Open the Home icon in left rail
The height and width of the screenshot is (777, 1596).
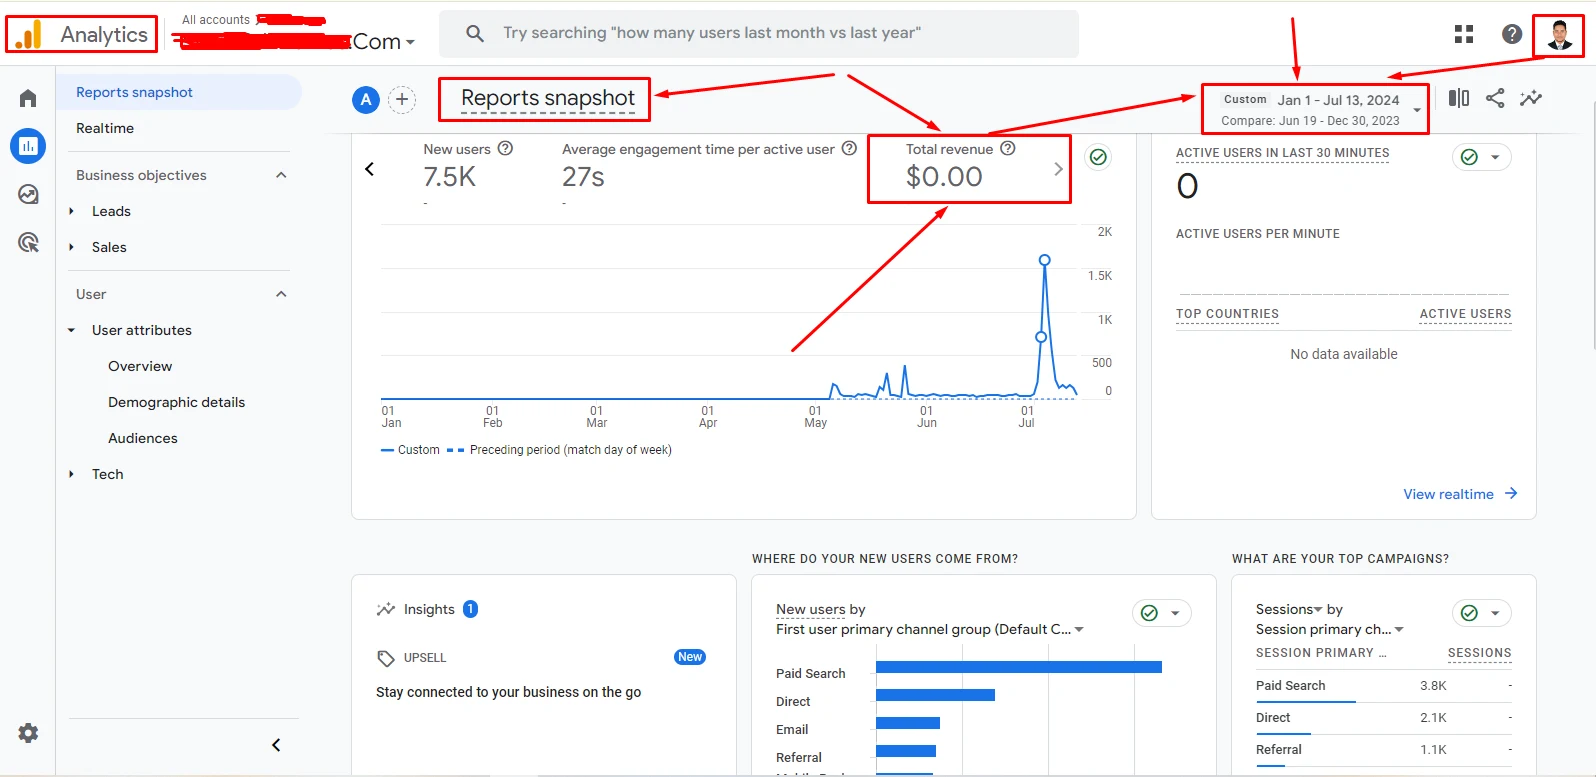(x=28, y=98)
